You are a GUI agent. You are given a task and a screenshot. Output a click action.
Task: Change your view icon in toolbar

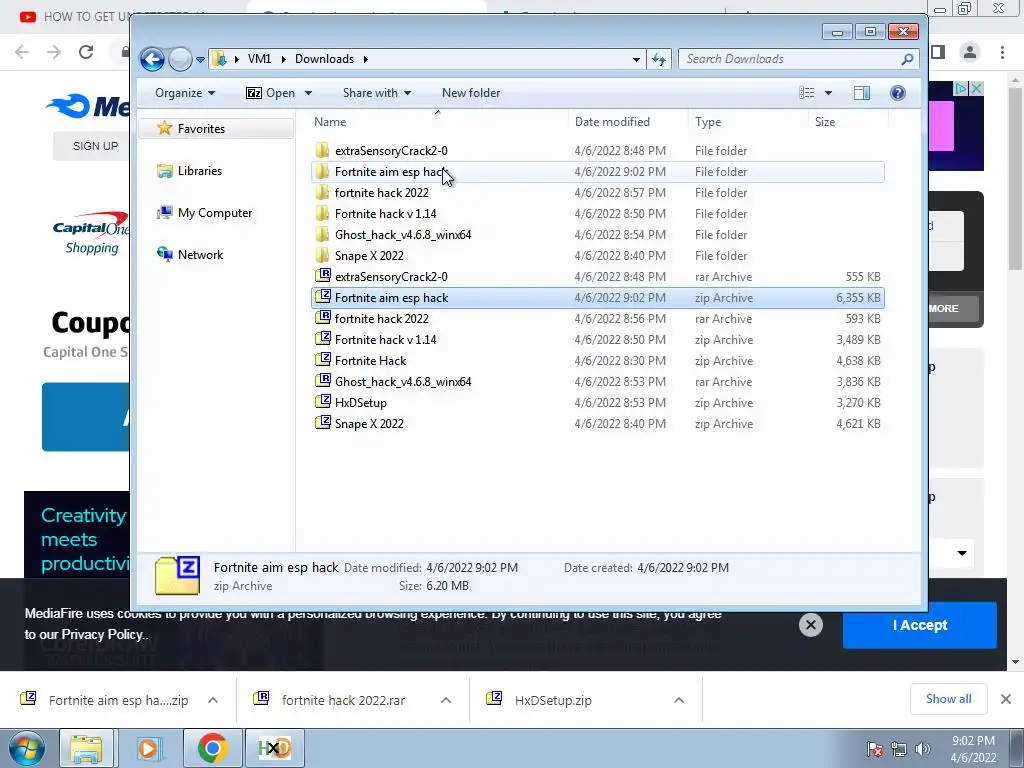point(807,93)
